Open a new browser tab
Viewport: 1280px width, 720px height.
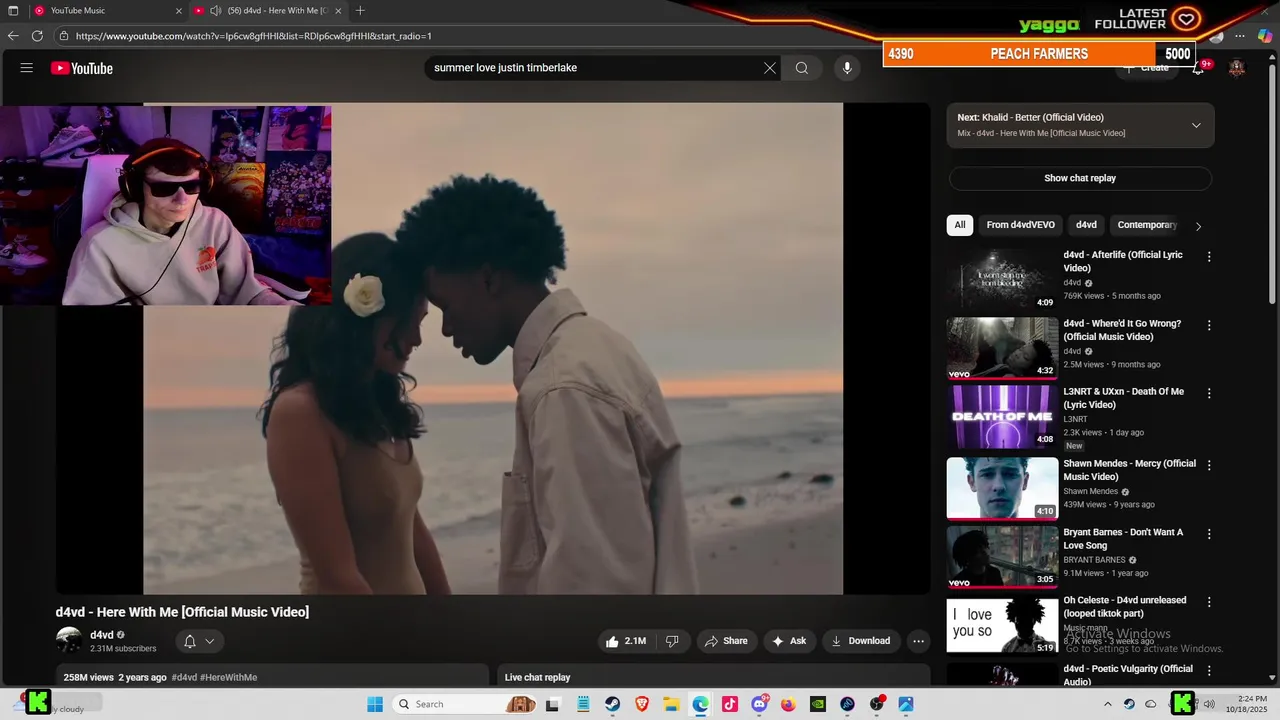(360, 10)
